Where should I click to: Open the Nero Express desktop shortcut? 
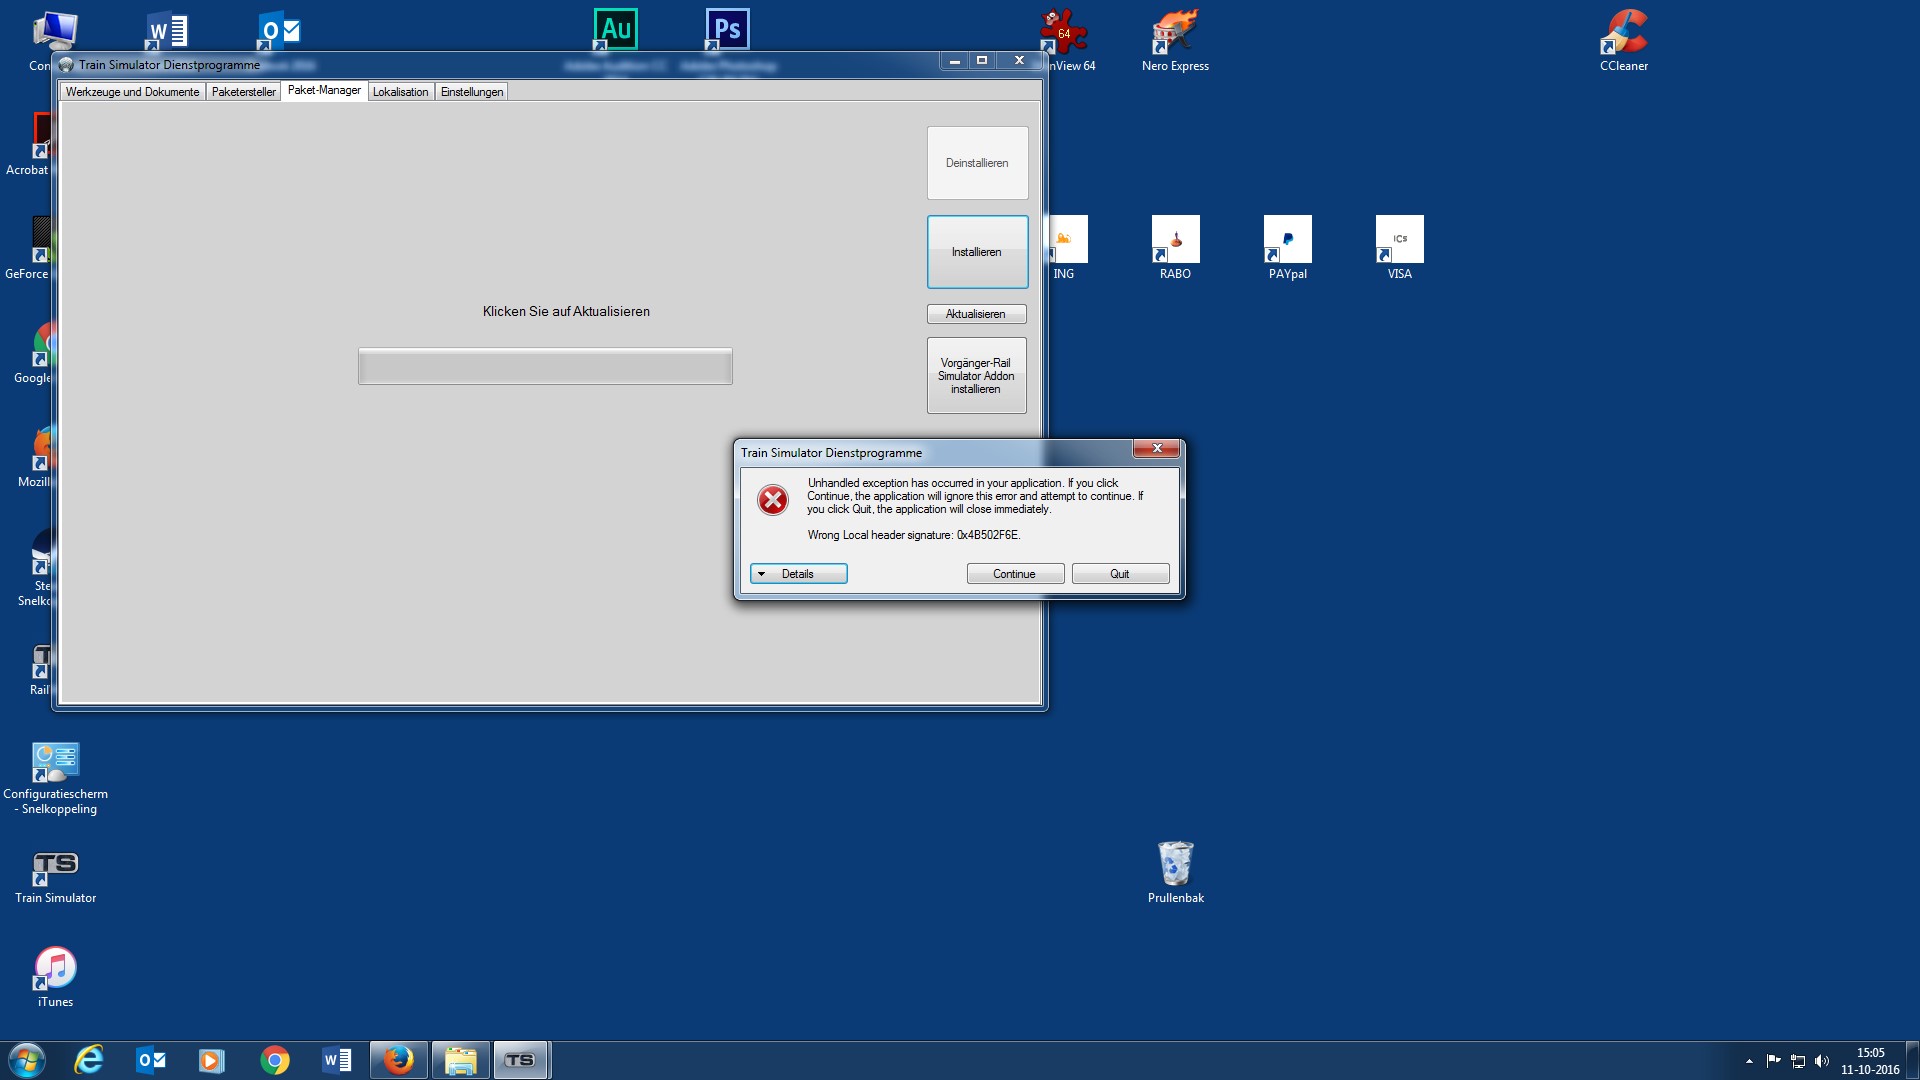[x=1175, y=34]
